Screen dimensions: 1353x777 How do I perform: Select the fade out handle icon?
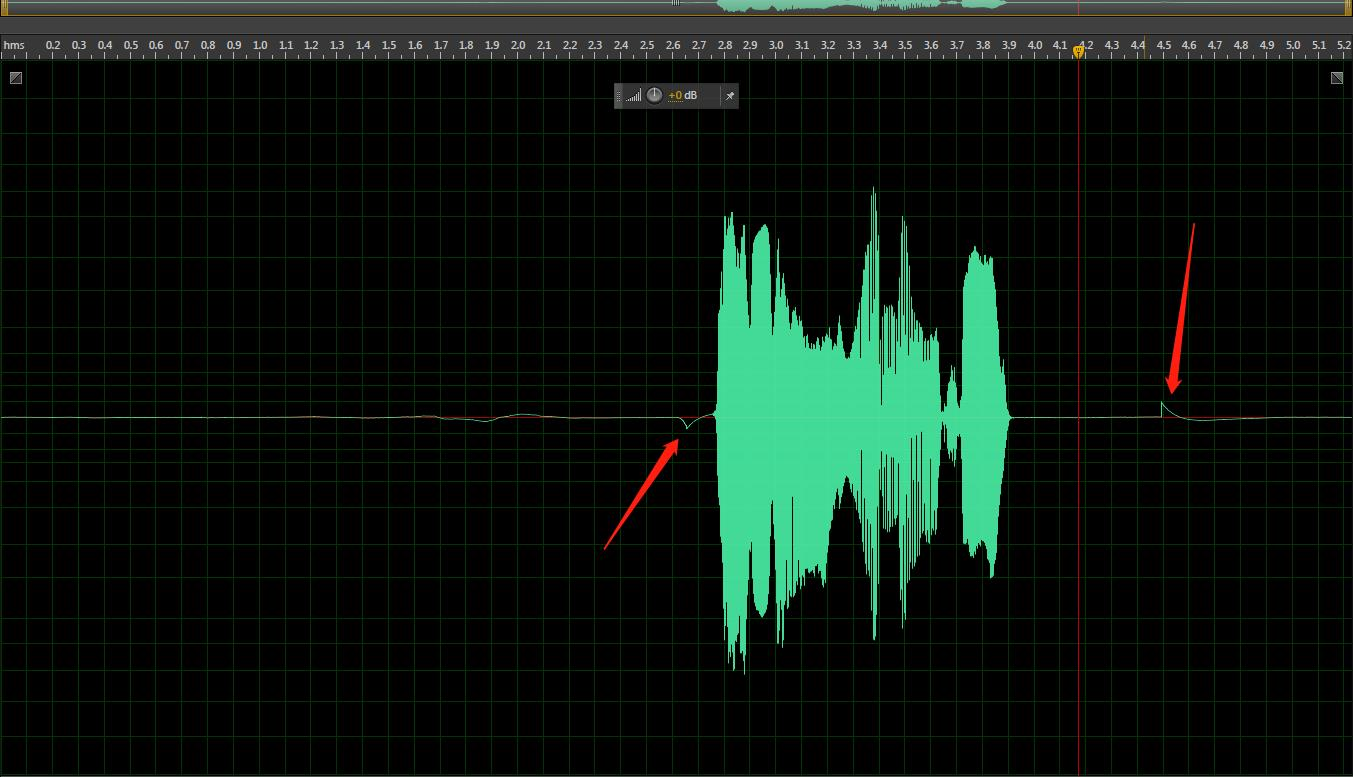pos(1337,78)
